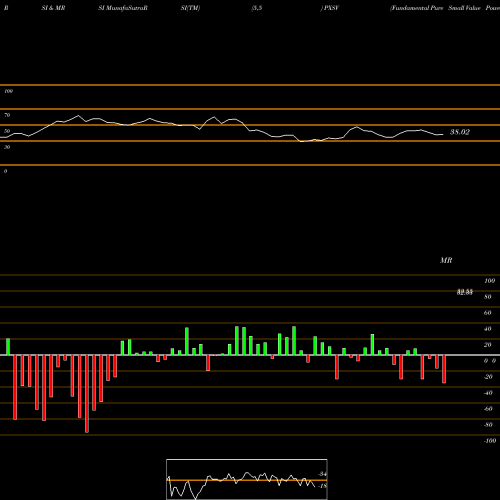
Task: Click the RSI scale label 30
Action: 7,147
